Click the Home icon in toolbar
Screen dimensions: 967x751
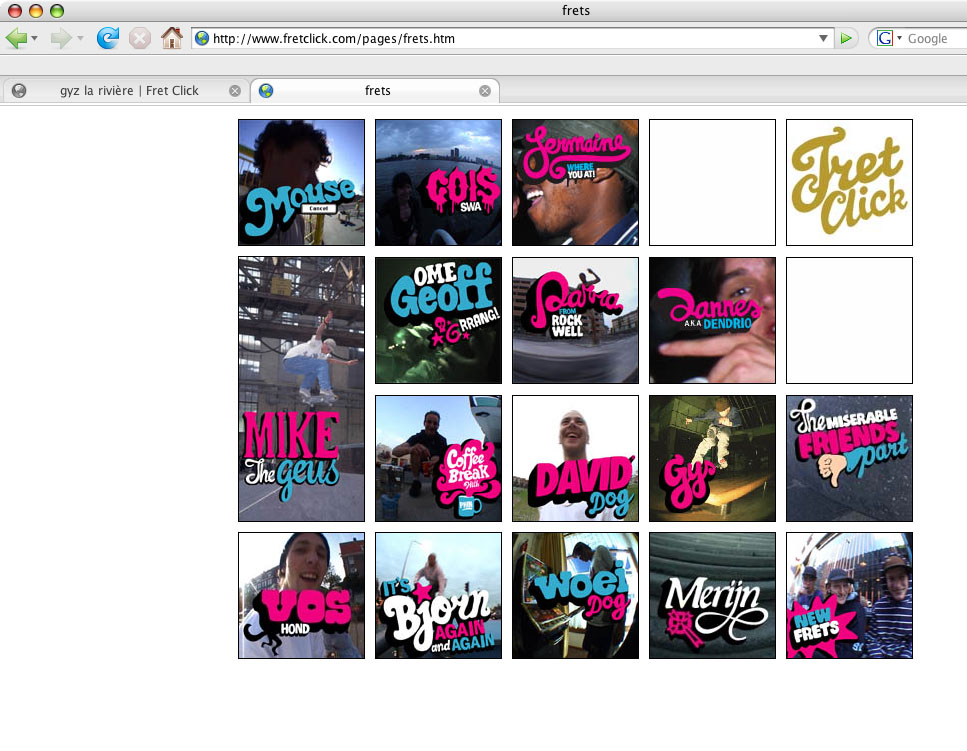click(171, 38)
